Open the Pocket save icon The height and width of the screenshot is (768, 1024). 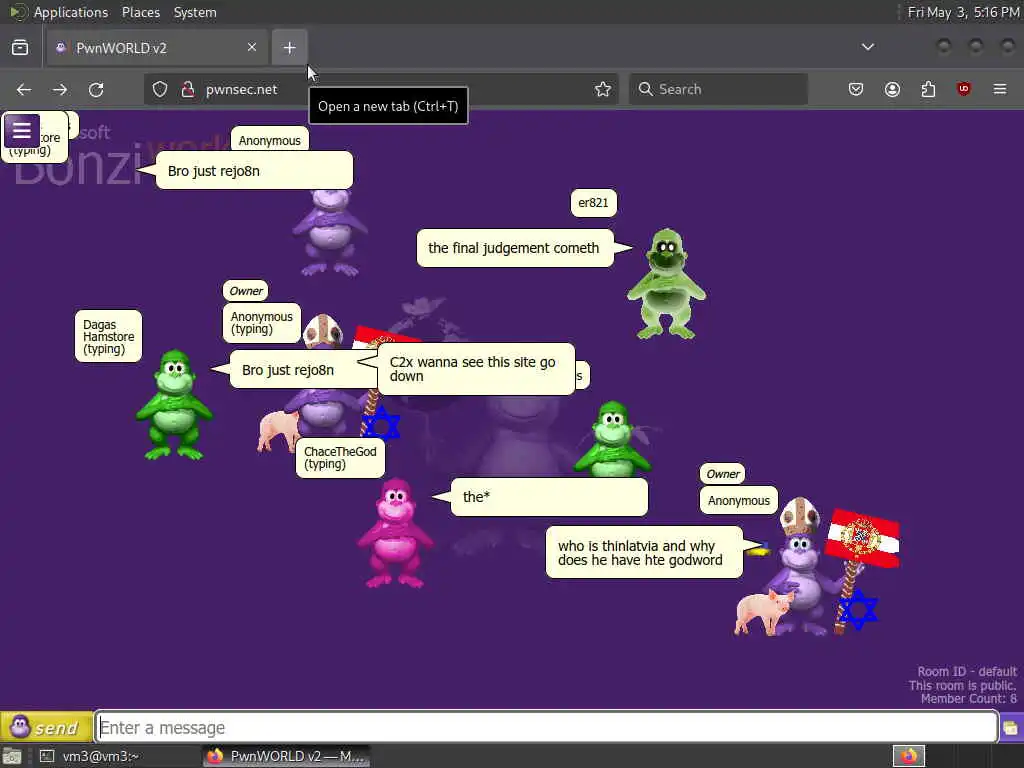856,89
